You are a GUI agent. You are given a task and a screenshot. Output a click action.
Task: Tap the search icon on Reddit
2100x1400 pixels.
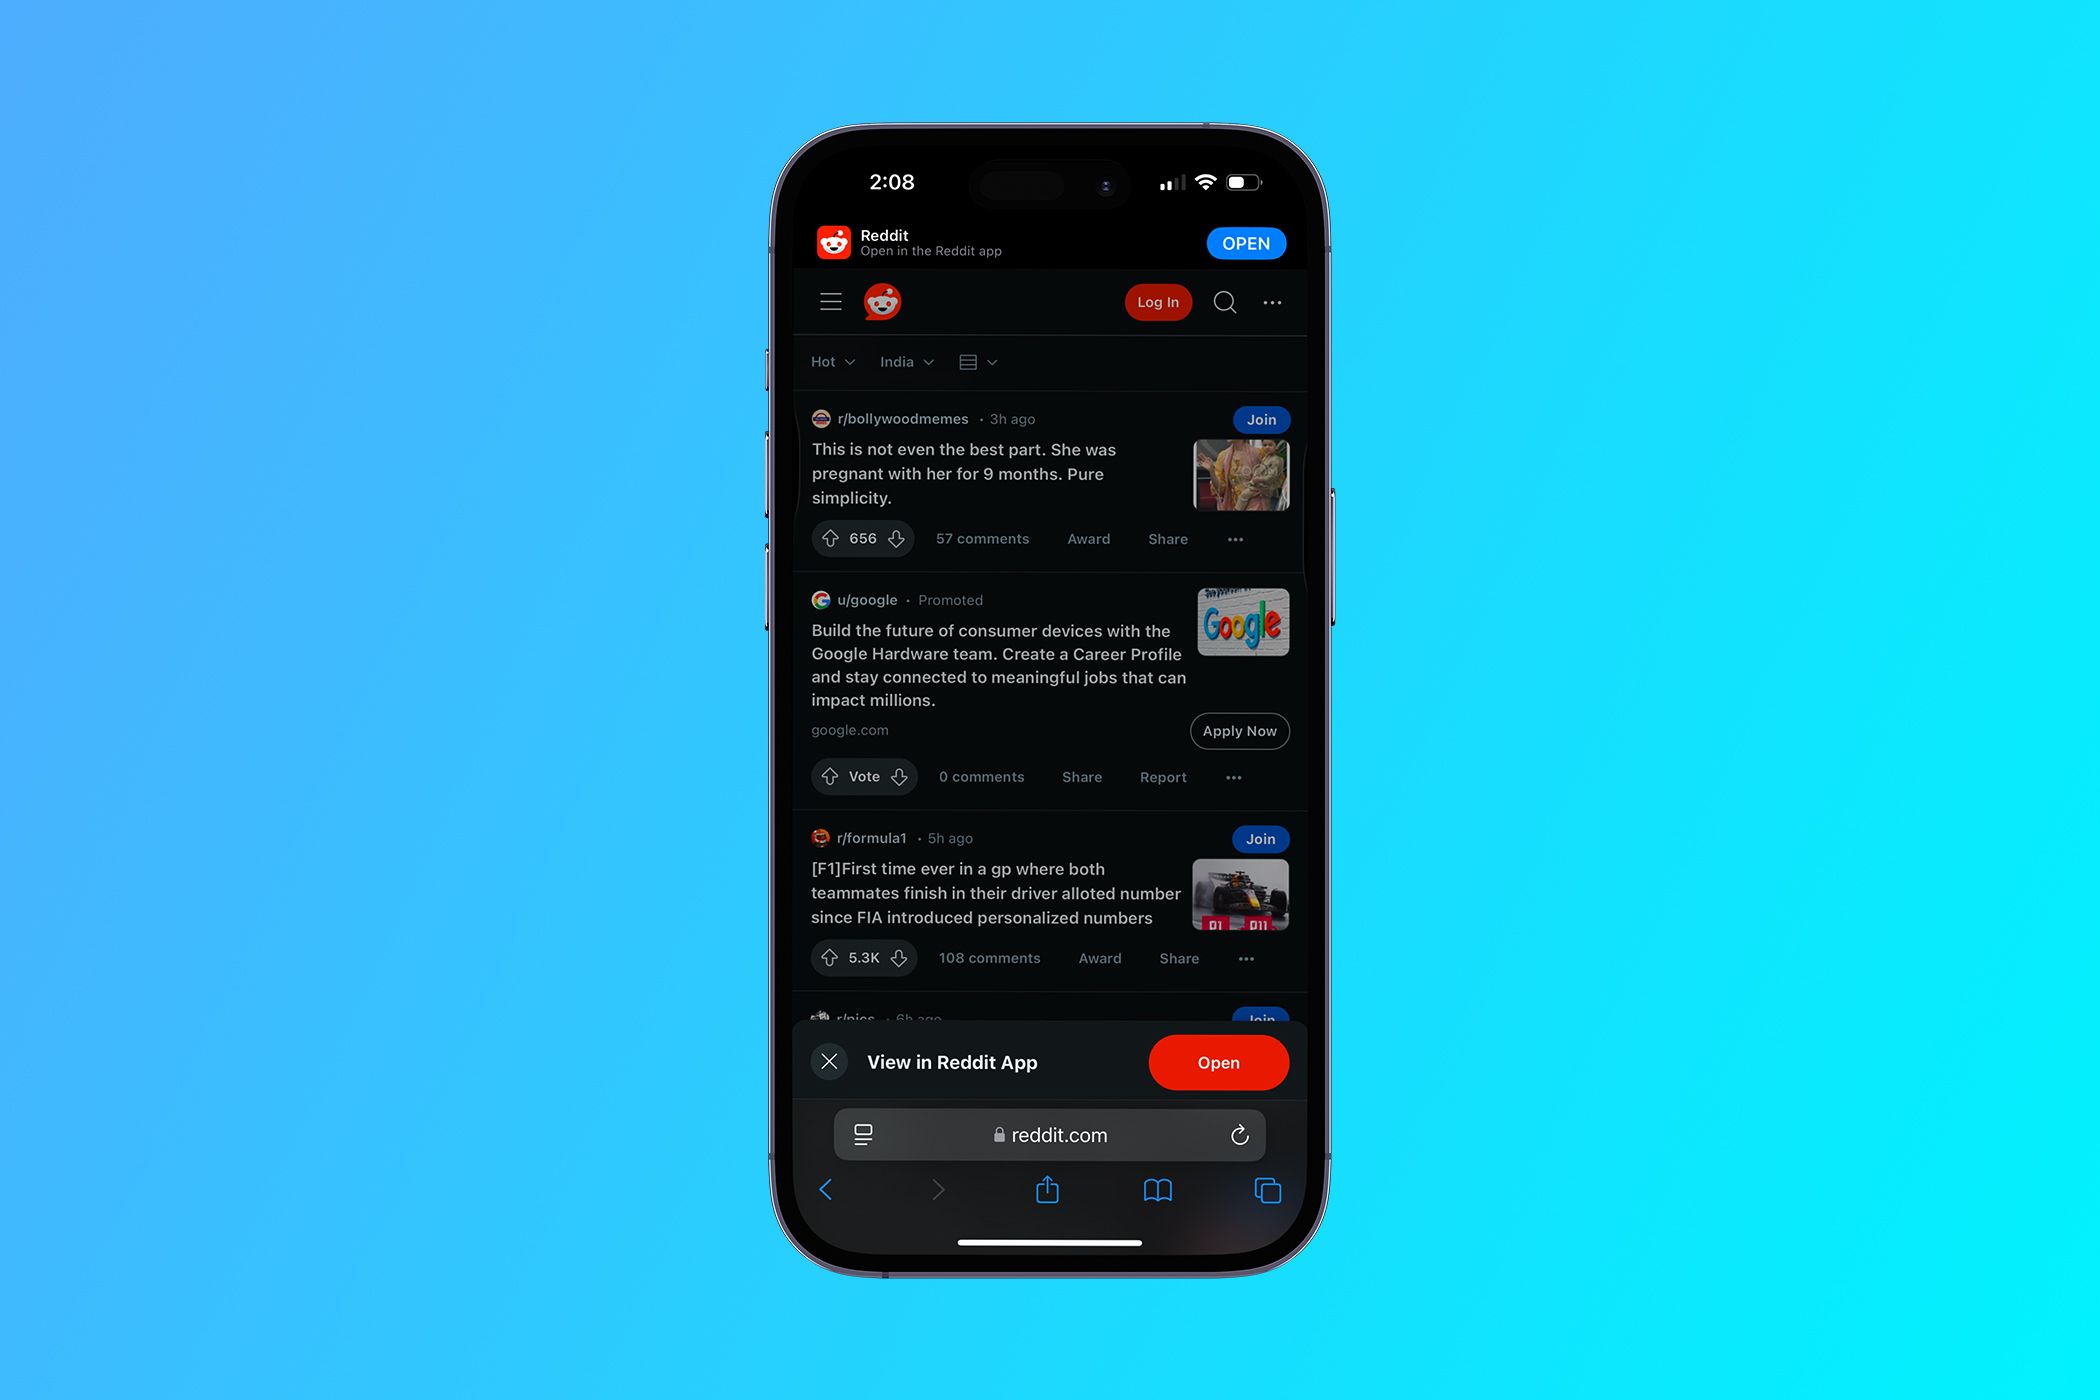click(x=1223, y=302)
